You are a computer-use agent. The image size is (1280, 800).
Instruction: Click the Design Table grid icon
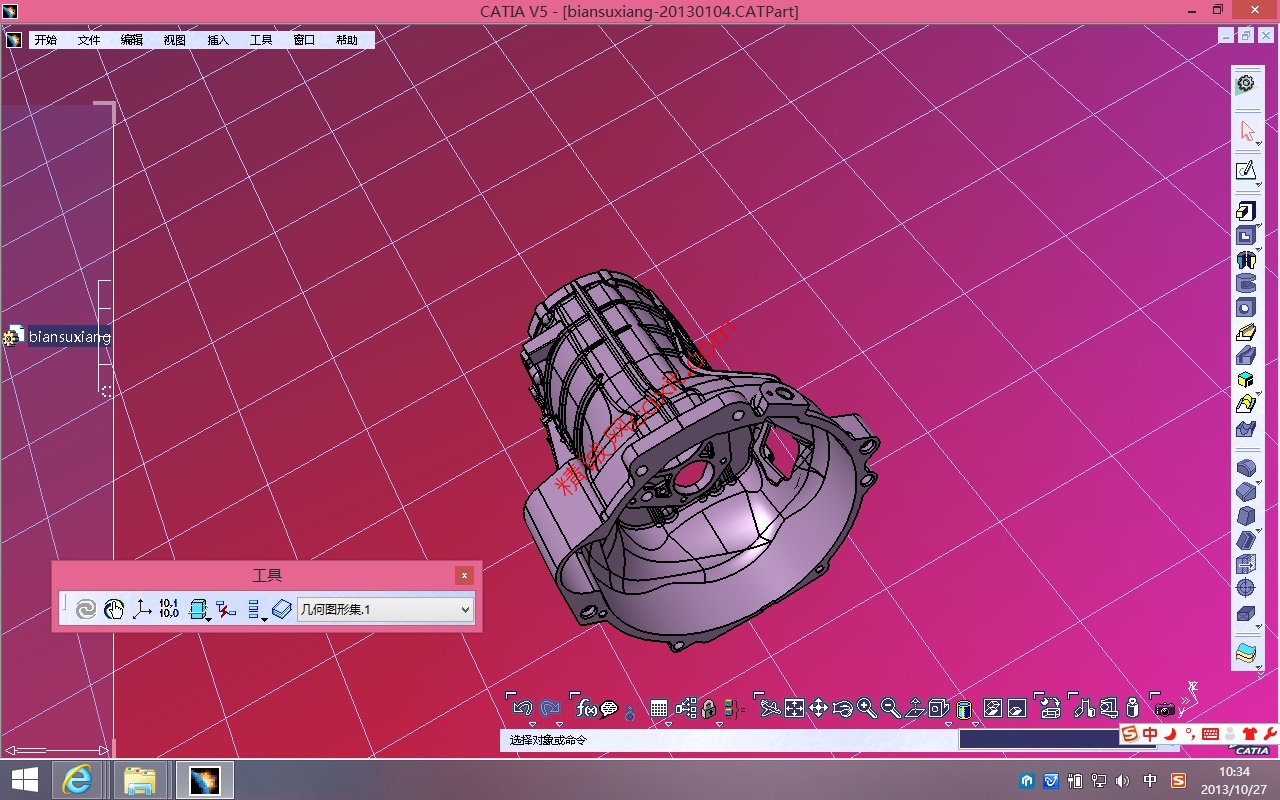point(659,708)
